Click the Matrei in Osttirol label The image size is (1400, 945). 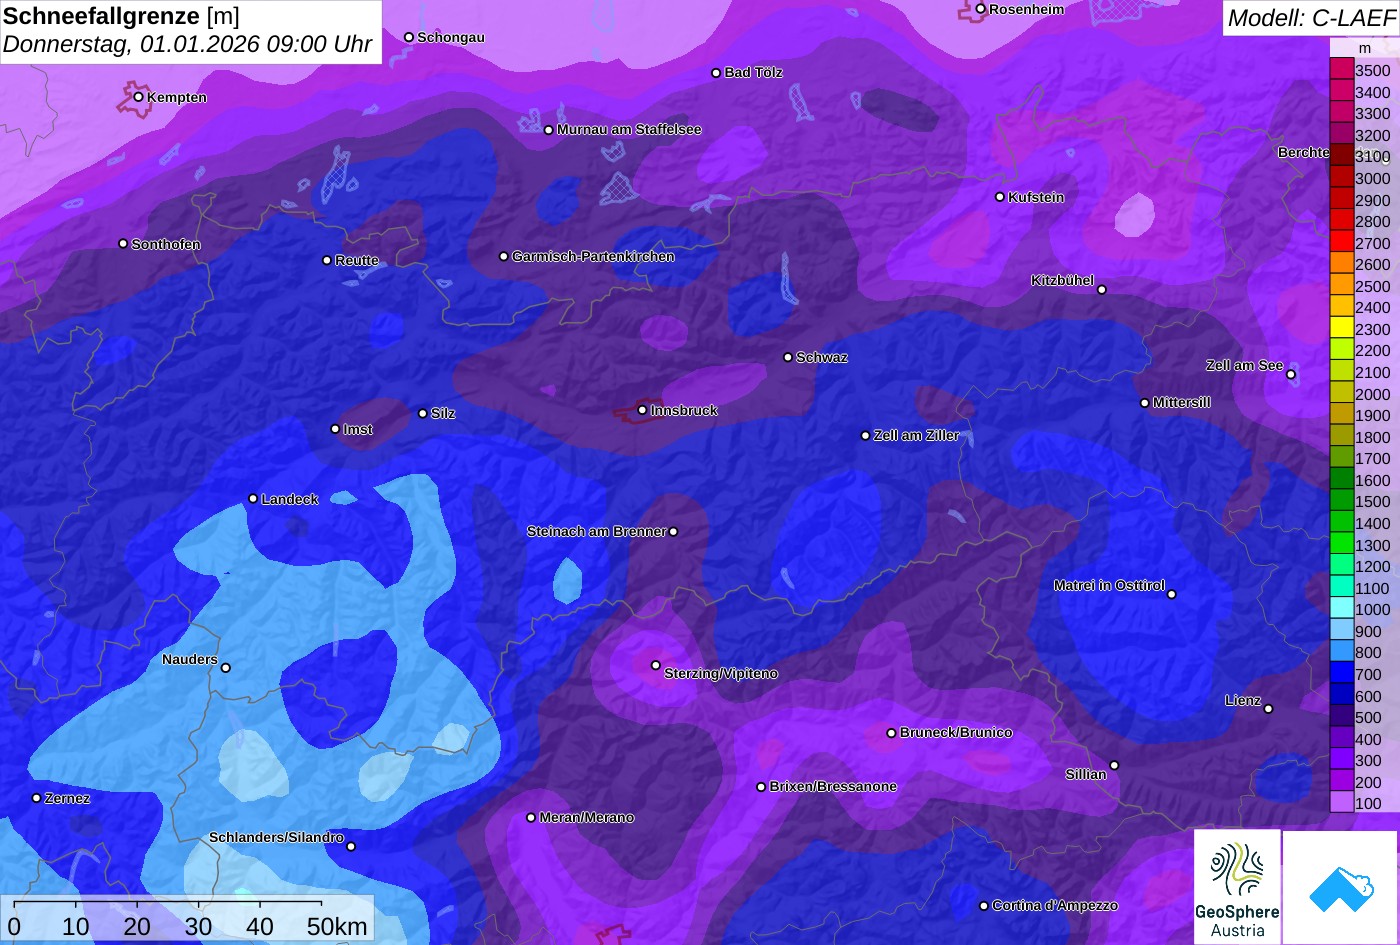(1109, 586)
